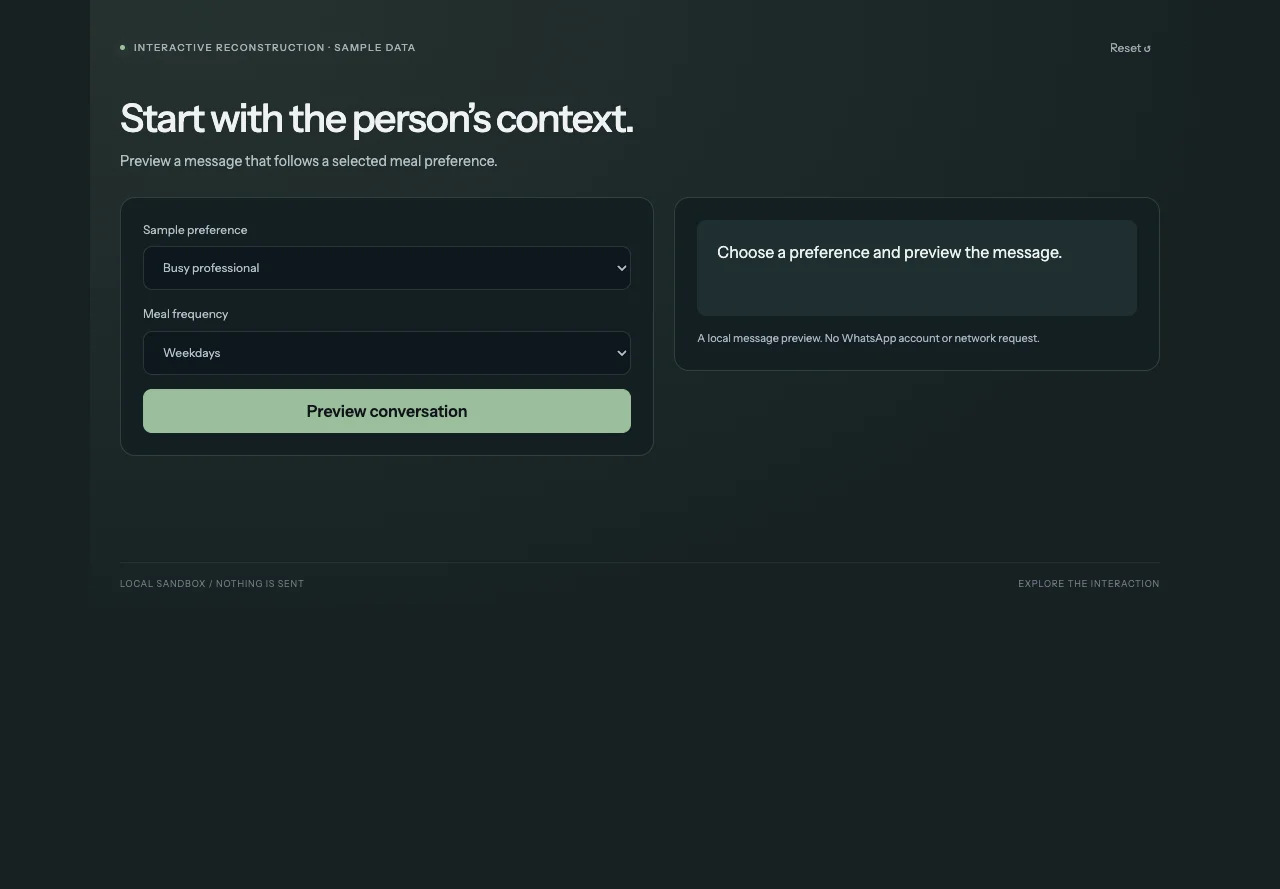Click the Preview conversation button
The height and width of the screenshot is (889, 1280).
(387, 411)
